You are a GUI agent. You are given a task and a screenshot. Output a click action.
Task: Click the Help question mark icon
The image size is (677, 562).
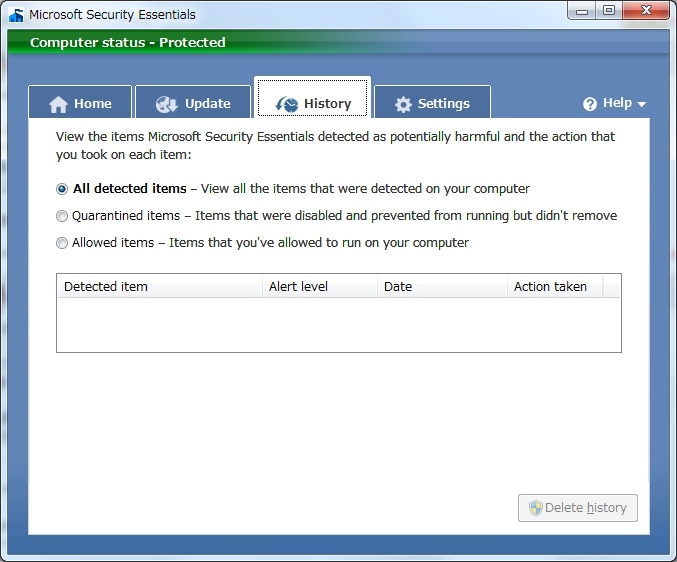(590, 104)
